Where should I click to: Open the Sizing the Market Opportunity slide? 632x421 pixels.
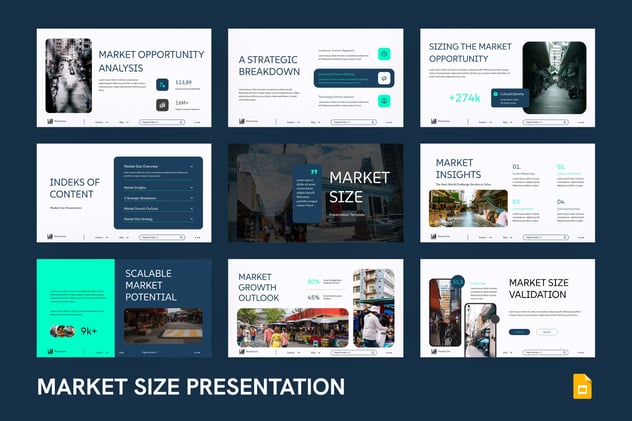click(507, 78)
